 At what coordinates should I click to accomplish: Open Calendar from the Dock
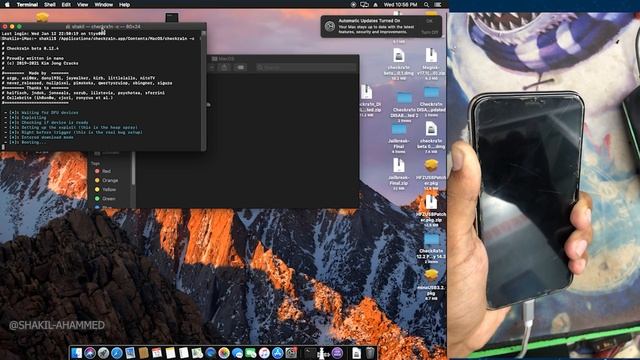tap(157, 353)
